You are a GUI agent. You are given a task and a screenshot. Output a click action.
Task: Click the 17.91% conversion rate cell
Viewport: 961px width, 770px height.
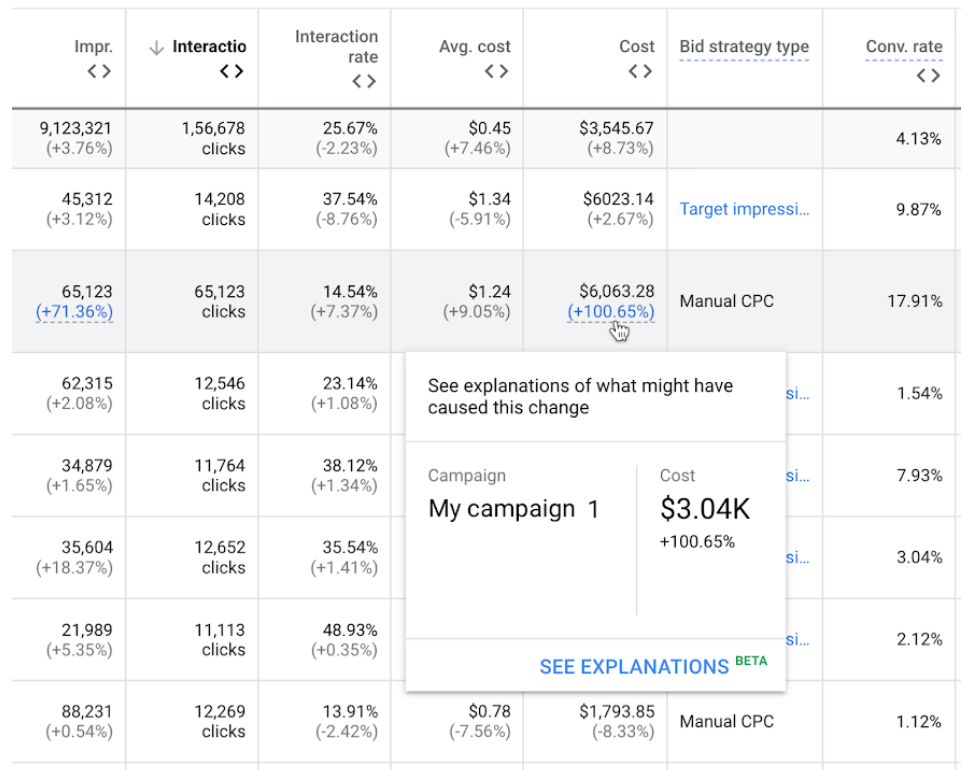click(x=914, y=301)
